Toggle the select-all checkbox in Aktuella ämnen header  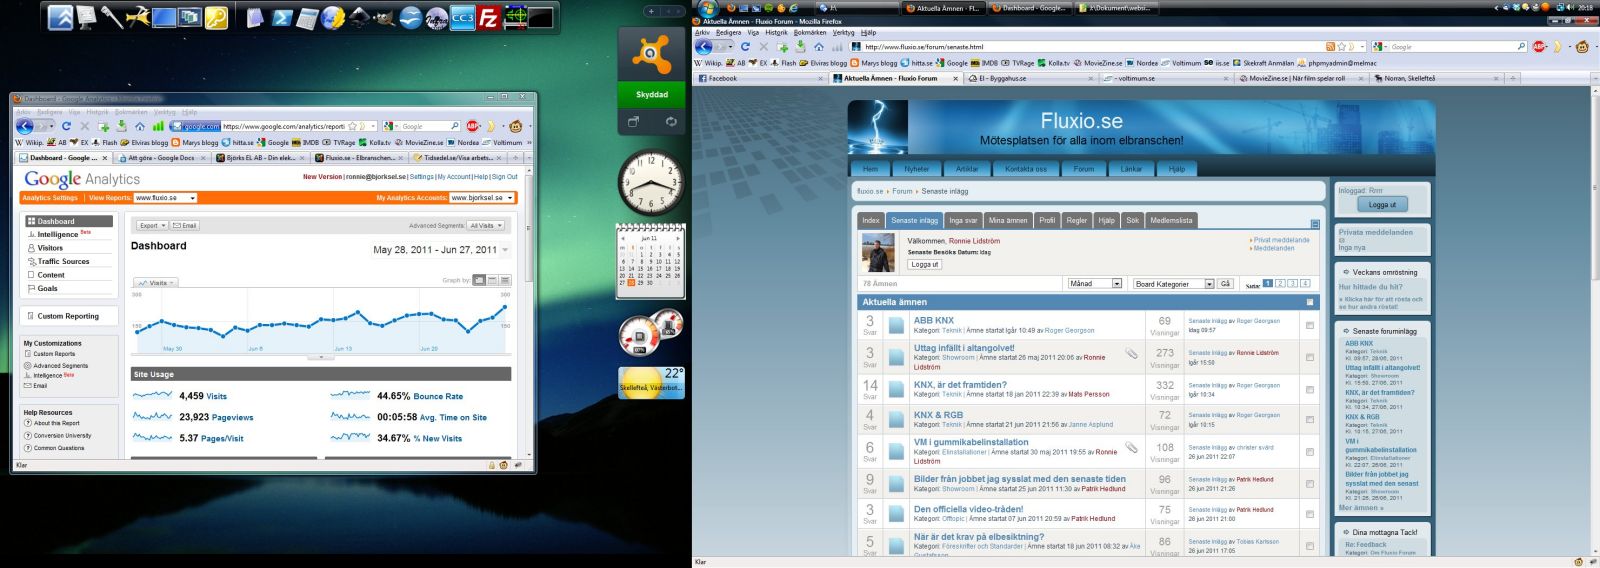(x=1310, y=302)
